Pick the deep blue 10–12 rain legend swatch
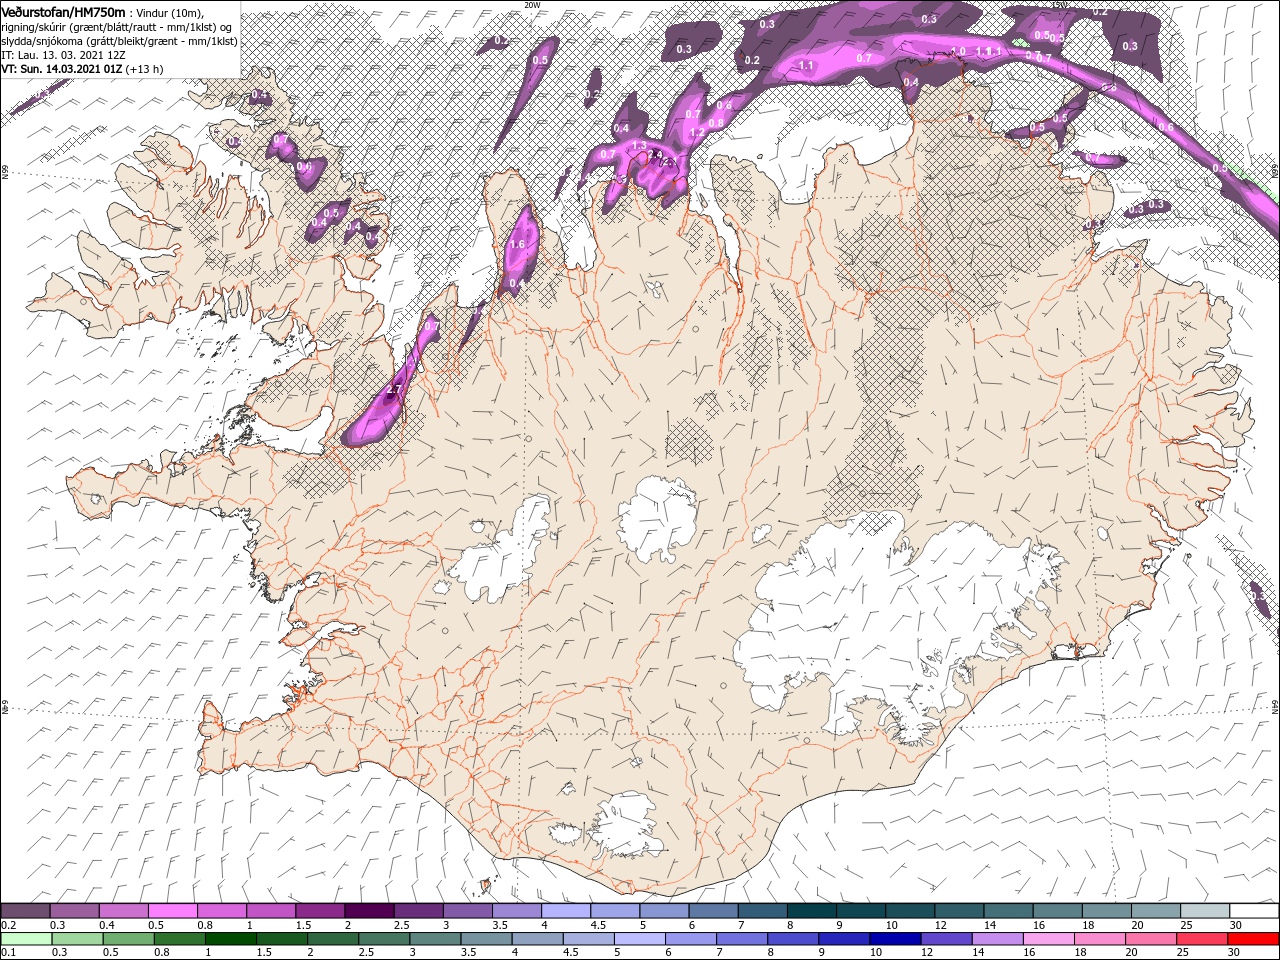 [x=895, y=938]
